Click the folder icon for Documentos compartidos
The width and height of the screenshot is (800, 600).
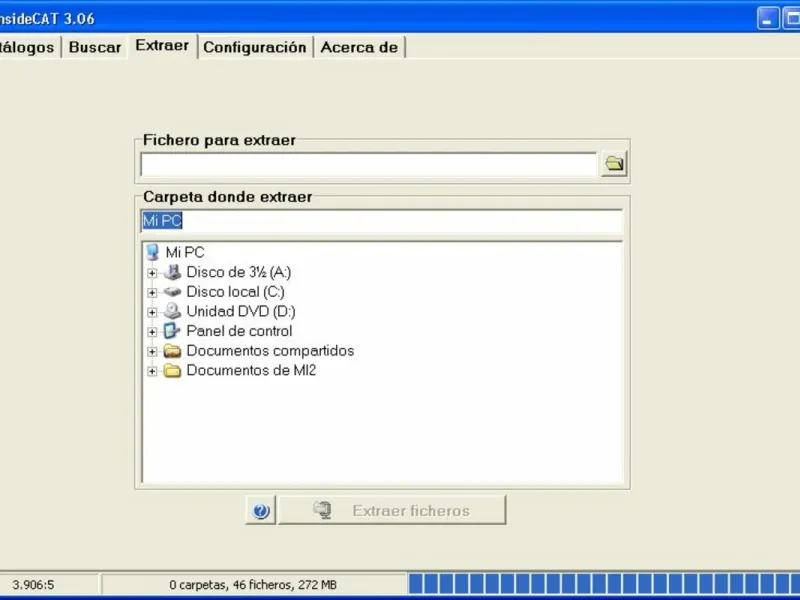coord(172,351)
